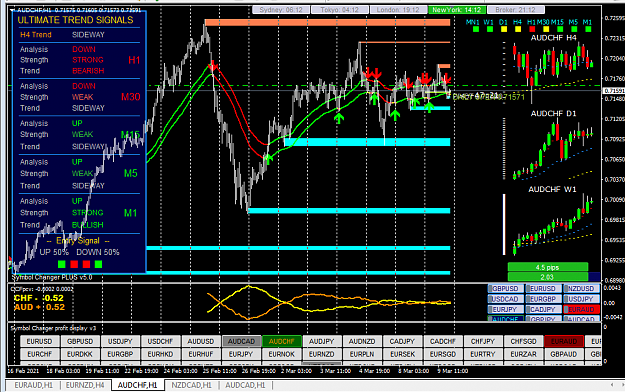Click EURUSD in the profit display row
Viewport: 625px width, 392px height.
pos(39,341)
